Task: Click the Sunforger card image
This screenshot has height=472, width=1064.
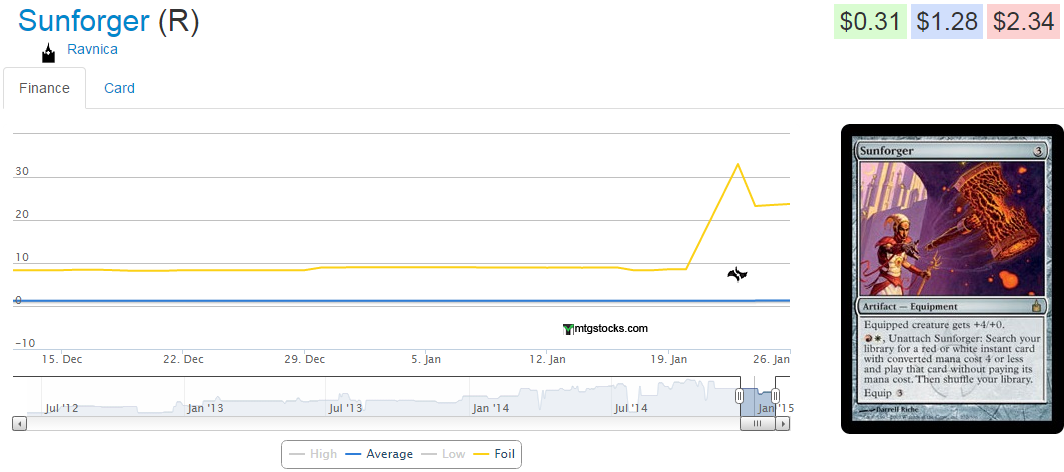Action: tap(951, 279)
